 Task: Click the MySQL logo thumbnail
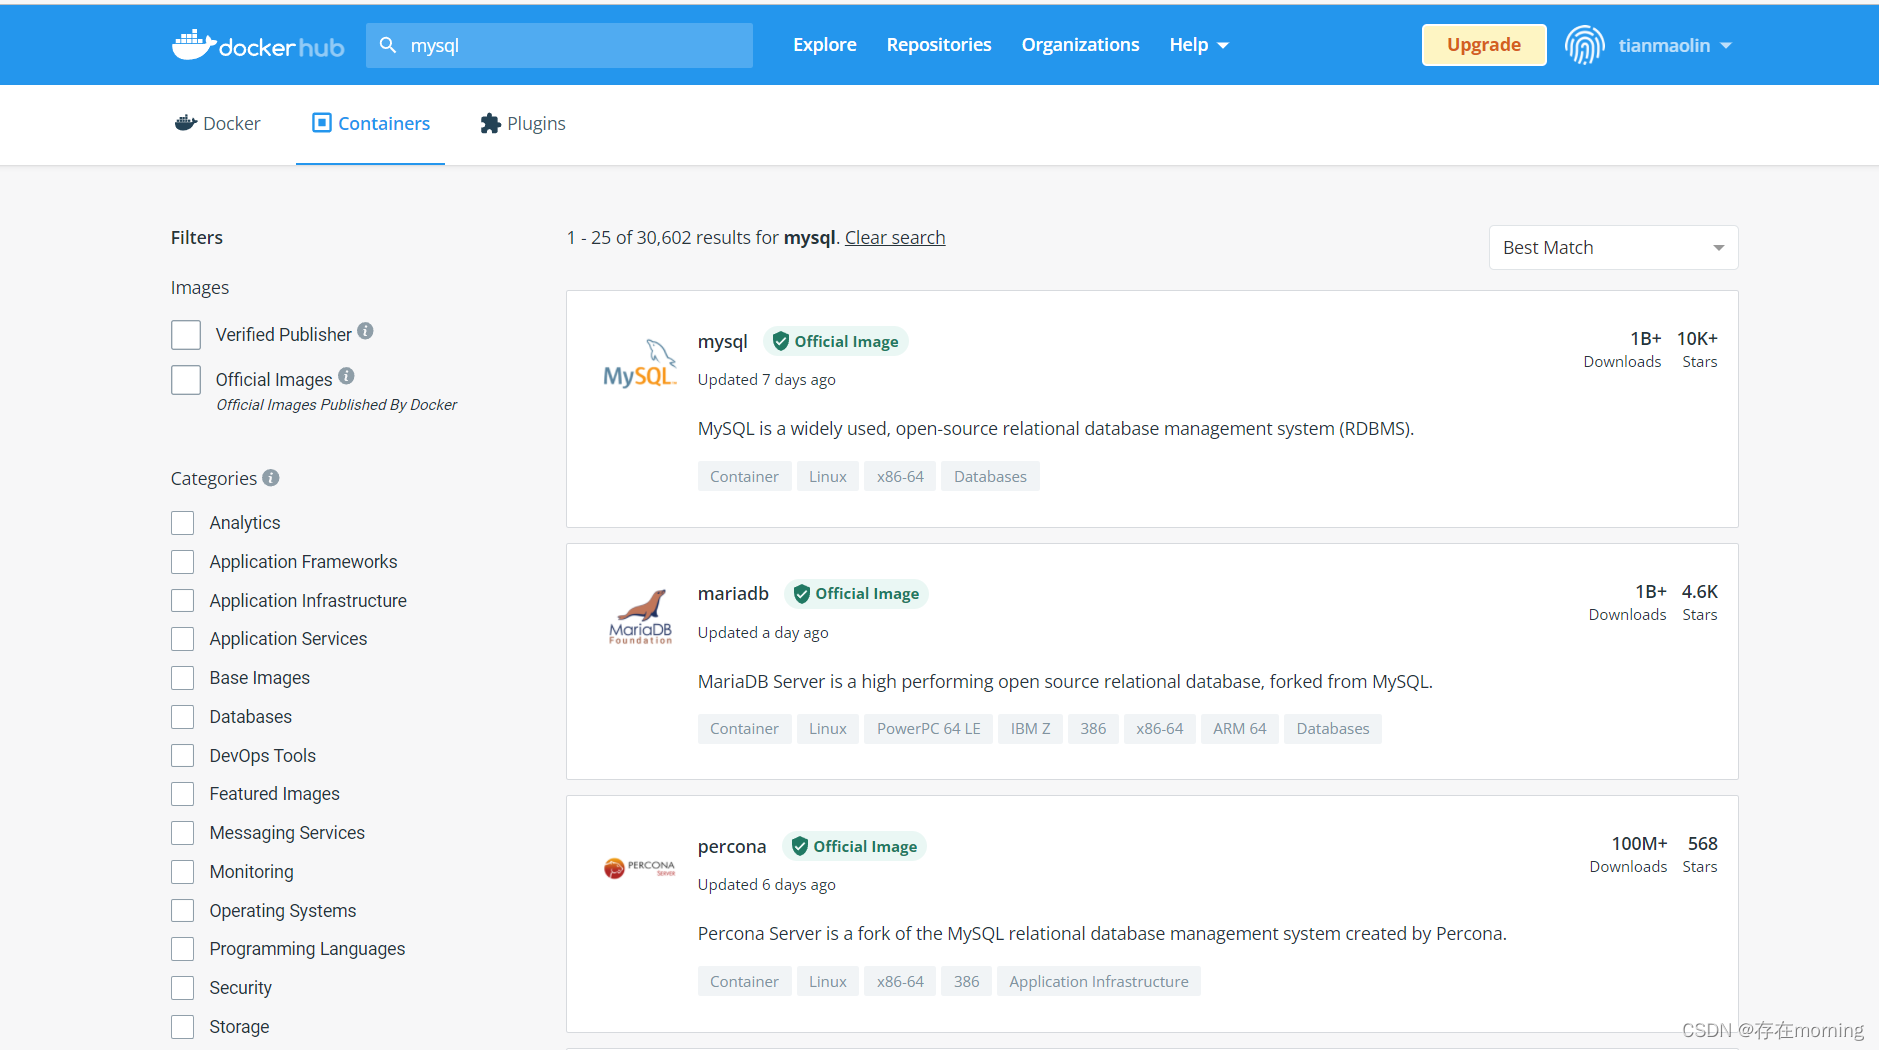pos(640,365)
